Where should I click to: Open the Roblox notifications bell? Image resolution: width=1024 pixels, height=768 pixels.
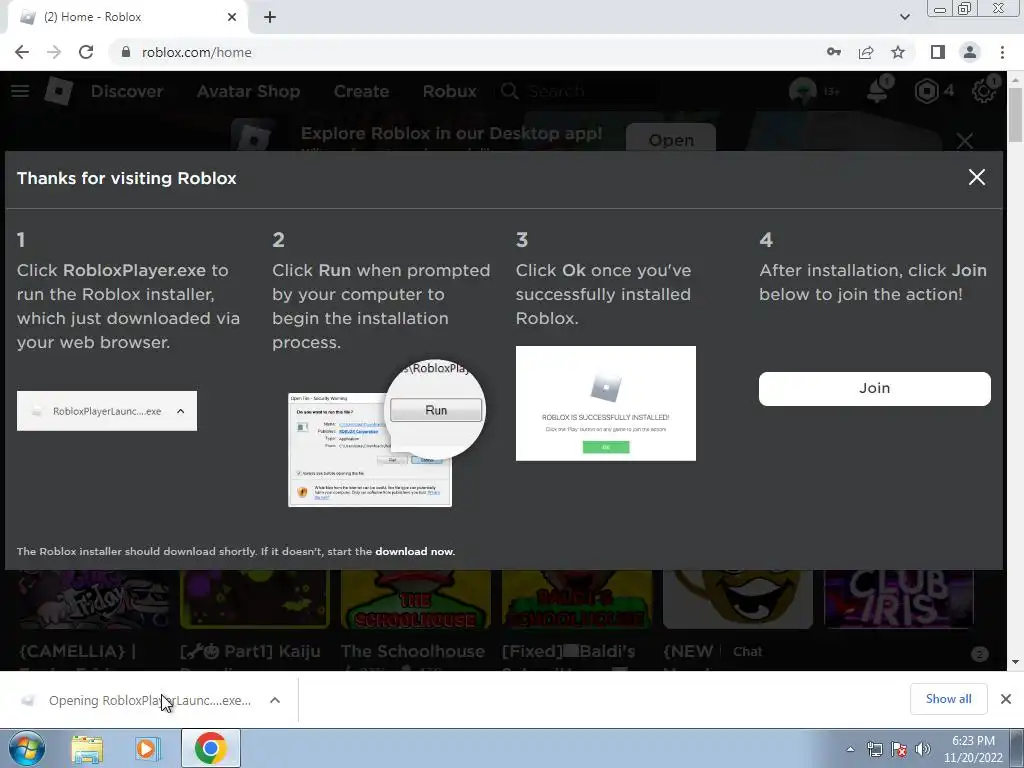pyautogui.click(x=878, y=91)
